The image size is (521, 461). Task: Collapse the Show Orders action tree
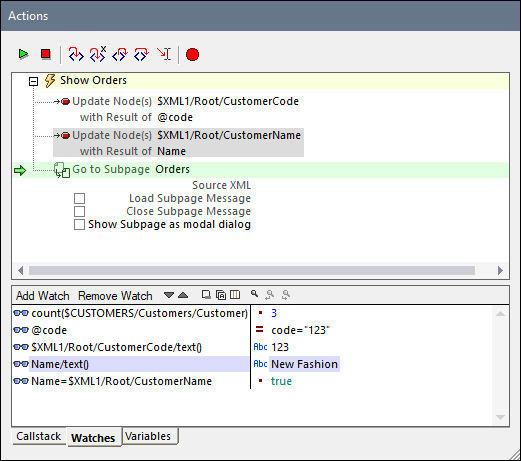pos(33,81)
